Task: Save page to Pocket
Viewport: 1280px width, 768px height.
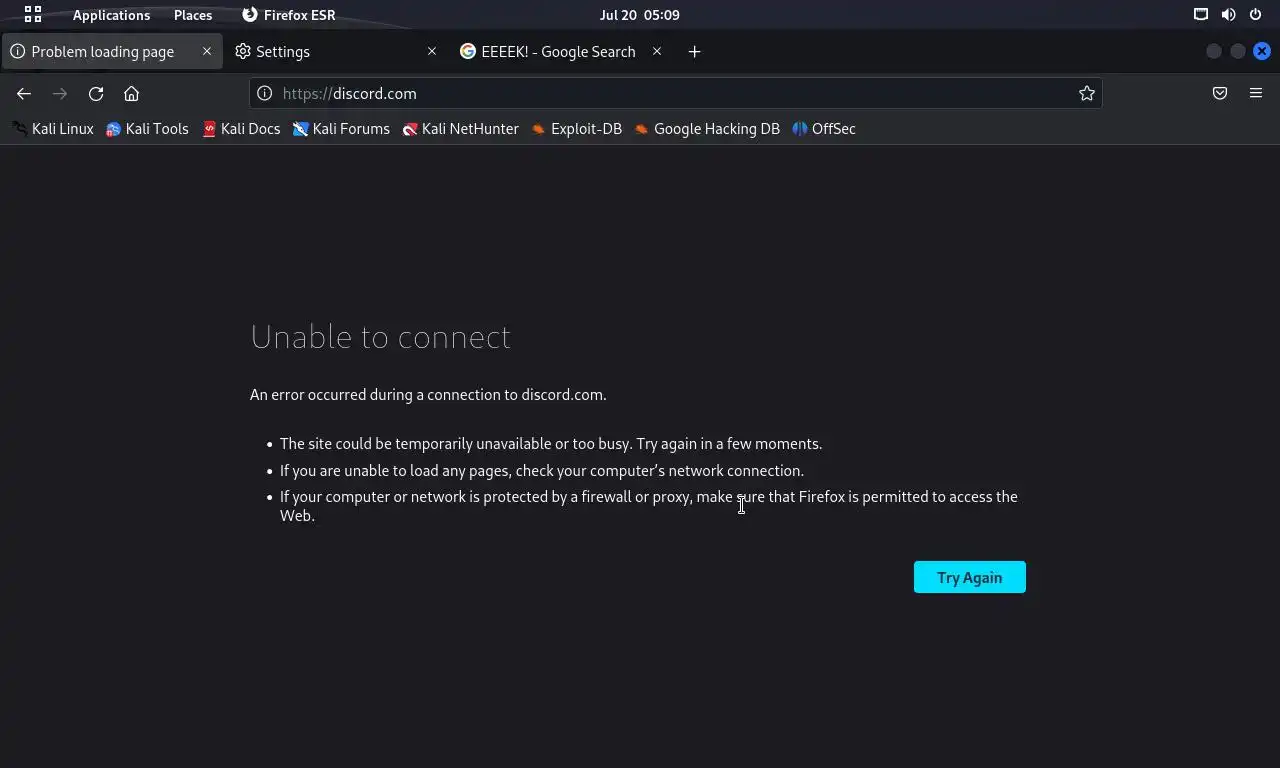Action: click(1220, 93)
